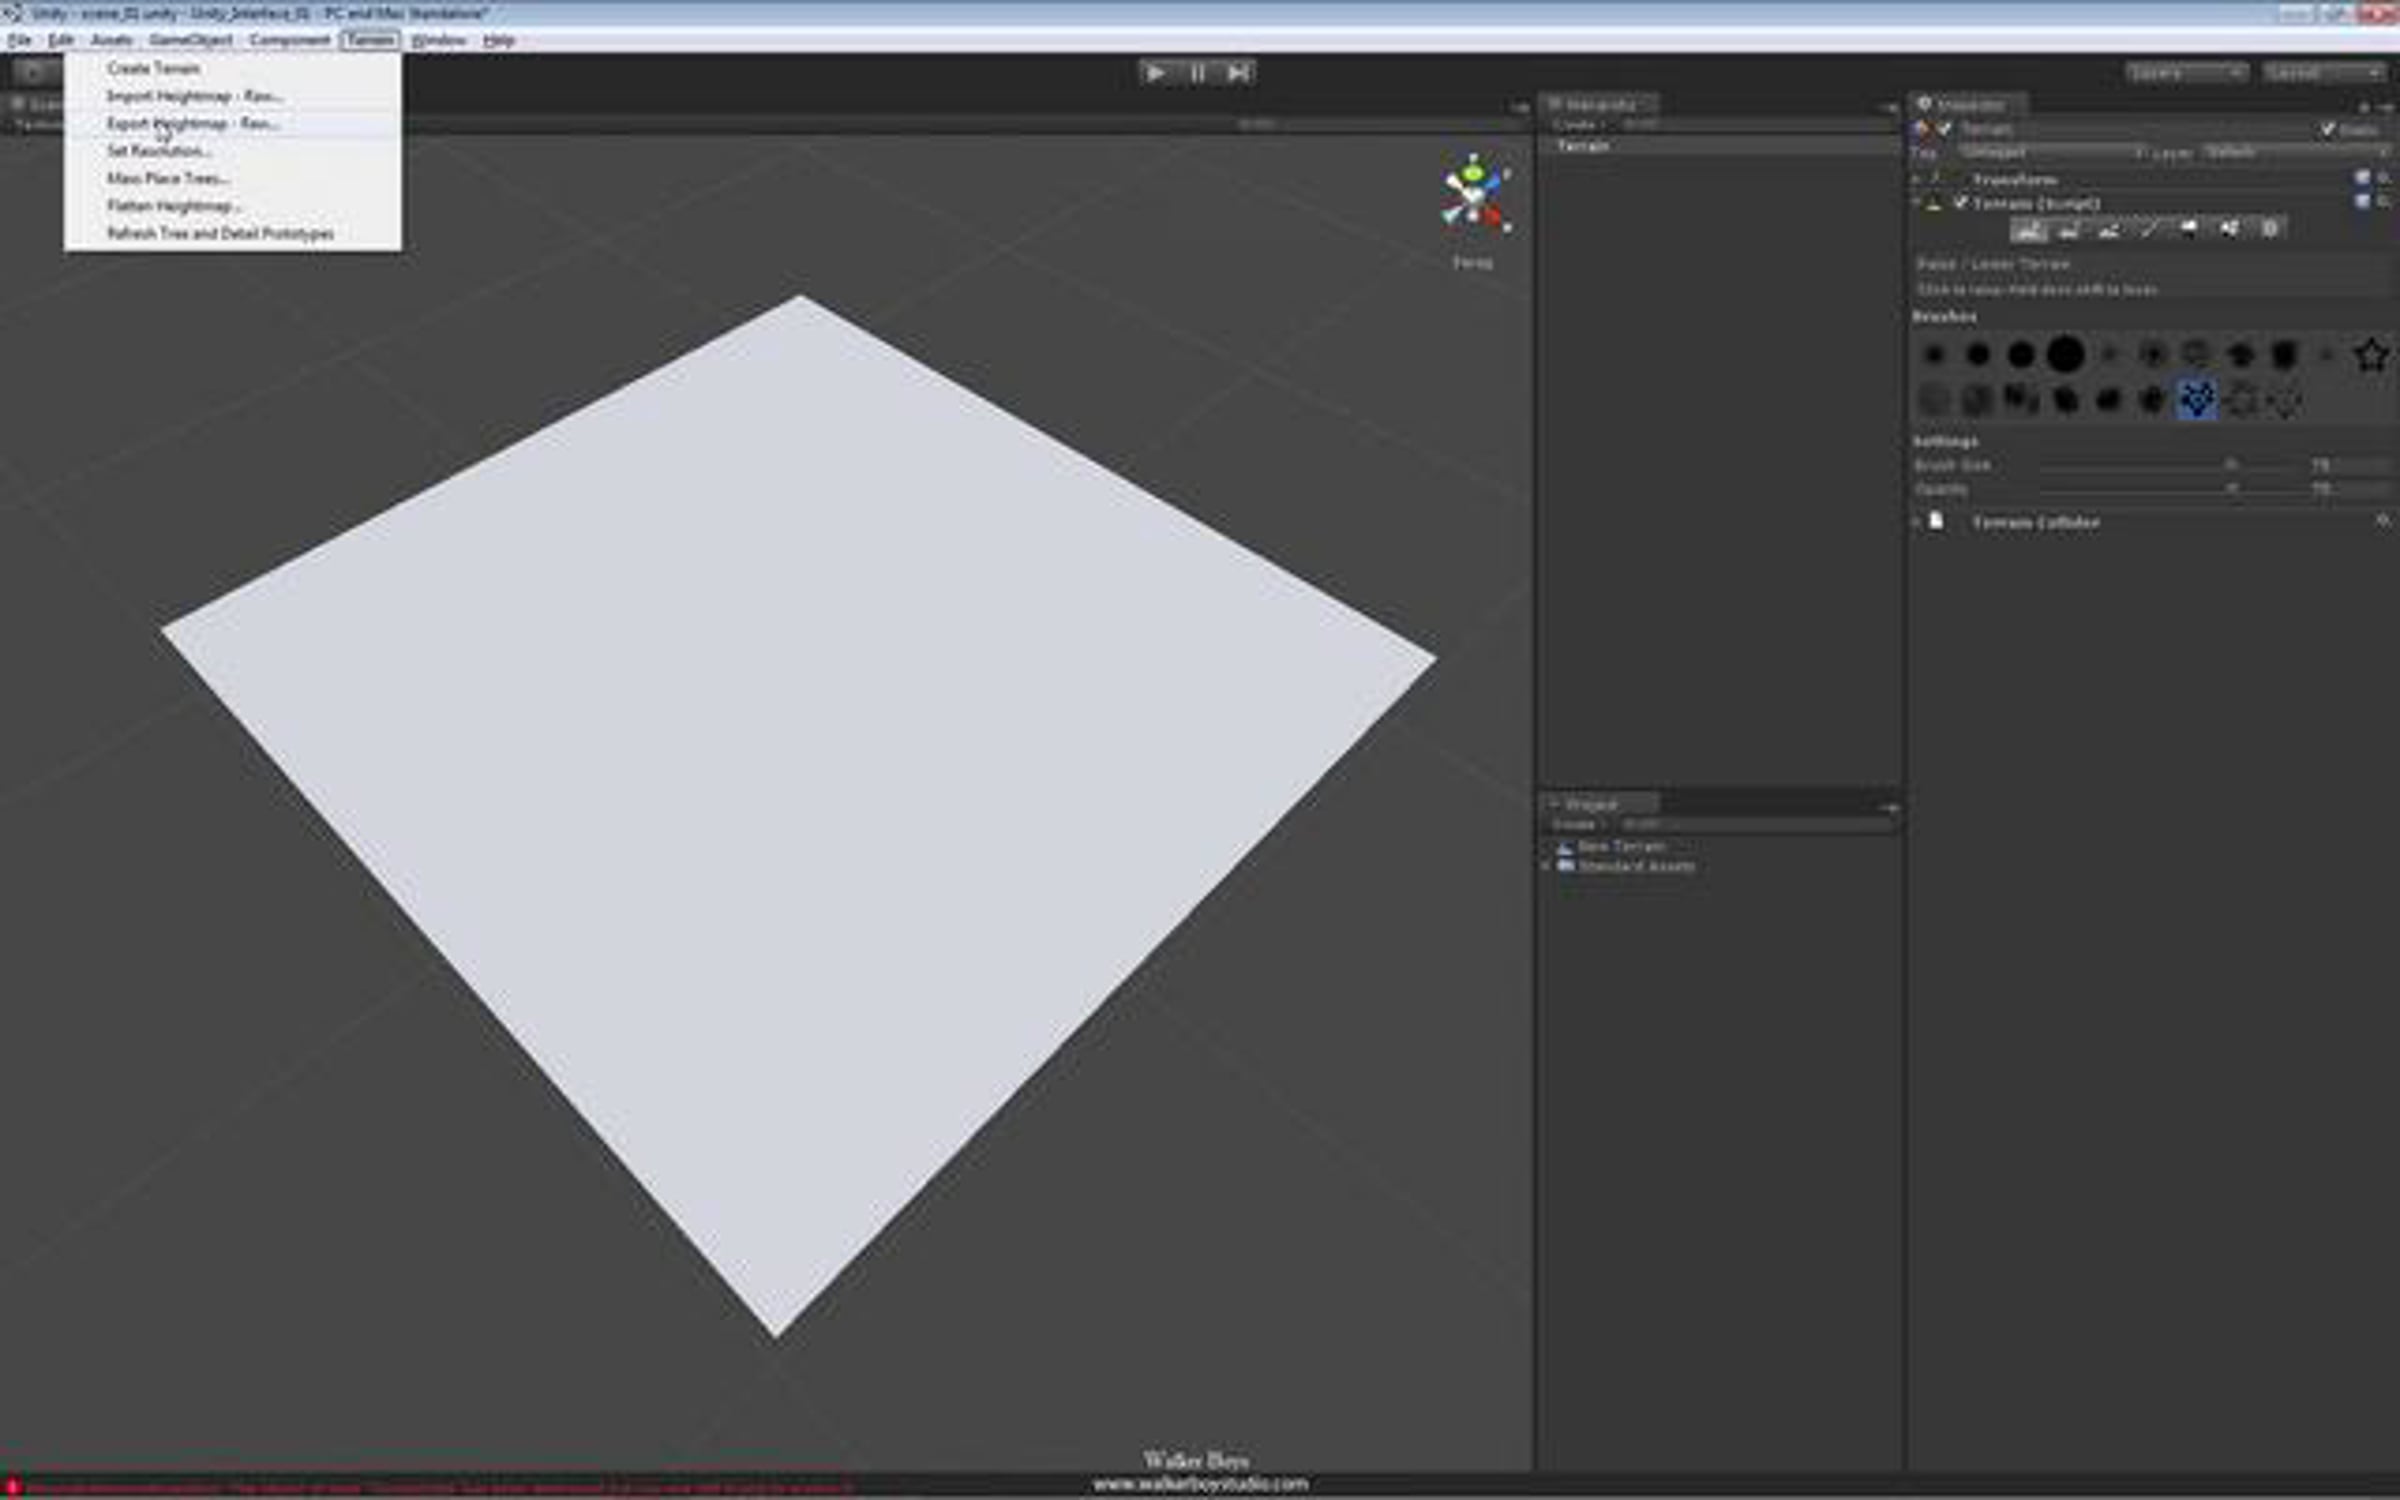This screenshot has height=1500, width=2400.
Task: Pick the star outline brush
Action: (2371, 354)
